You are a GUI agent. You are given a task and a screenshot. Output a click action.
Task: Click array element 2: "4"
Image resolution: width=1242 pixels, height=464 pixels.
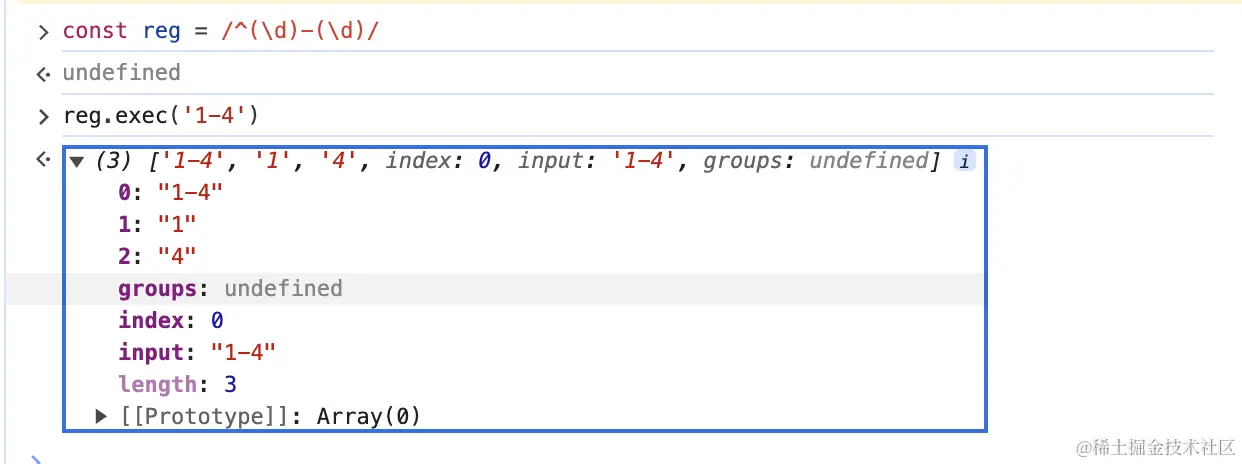click(157, 257)
